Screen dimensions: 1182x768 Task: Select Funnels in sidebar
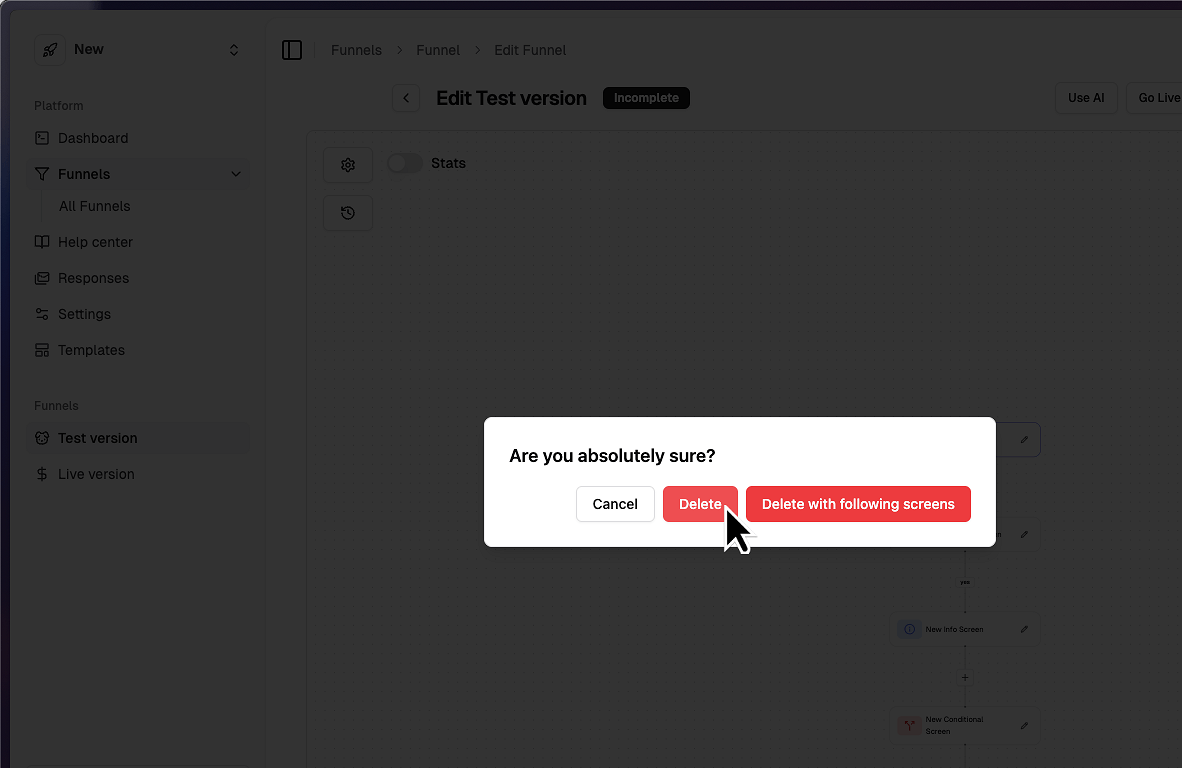click(139, 174)
